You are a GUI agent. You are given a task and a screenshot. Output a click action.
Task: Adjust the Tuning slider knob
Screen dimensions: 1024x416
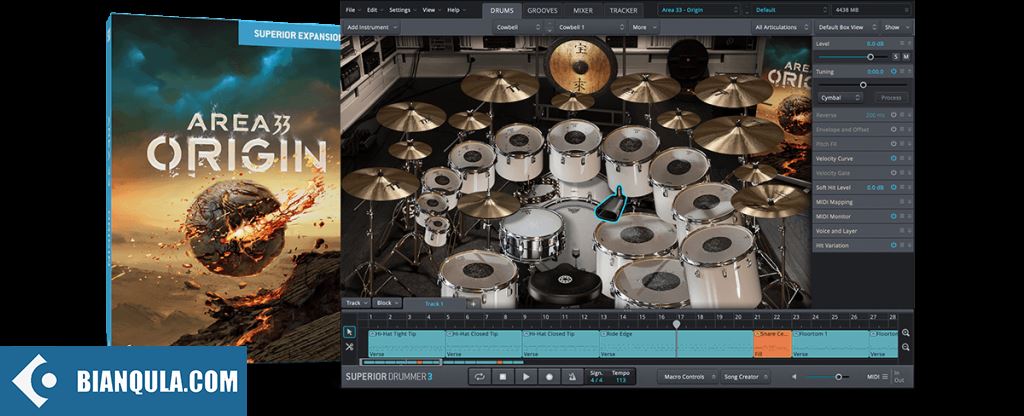coord(863,84)
